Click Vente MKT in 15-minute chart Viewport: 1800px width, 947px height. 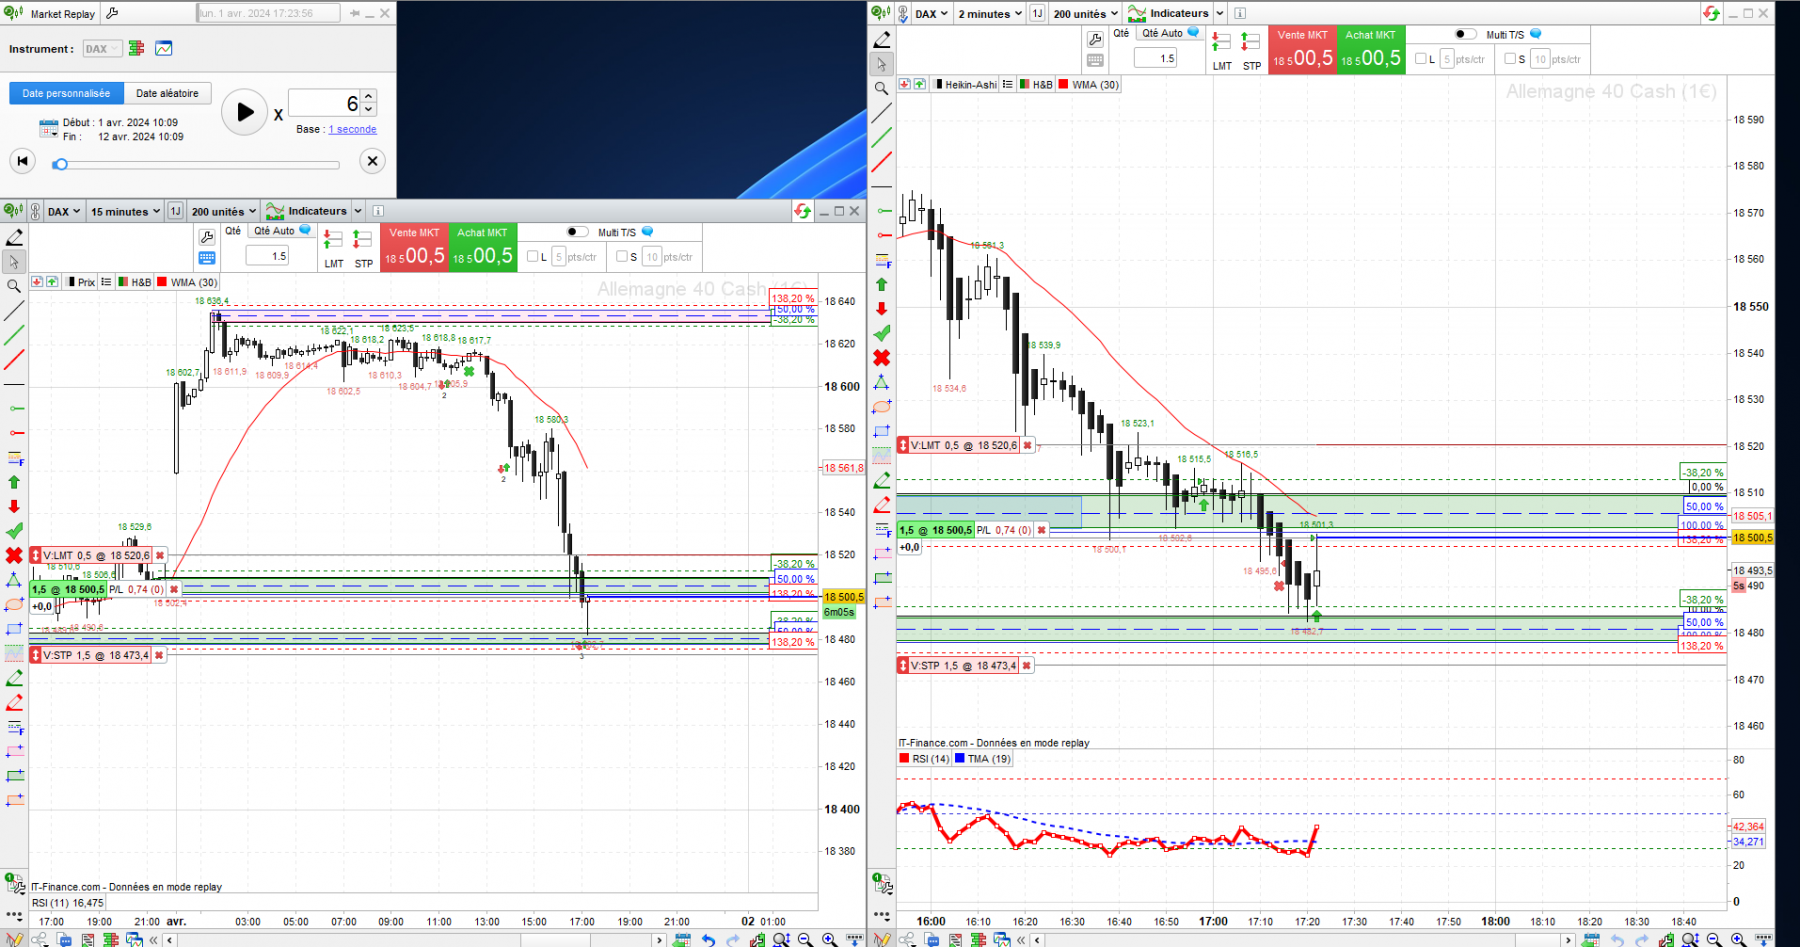point(414,247)
